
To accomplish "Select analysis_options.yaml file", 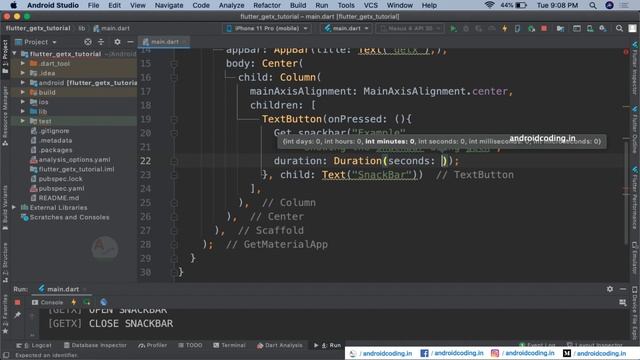I will pos(74,160).
